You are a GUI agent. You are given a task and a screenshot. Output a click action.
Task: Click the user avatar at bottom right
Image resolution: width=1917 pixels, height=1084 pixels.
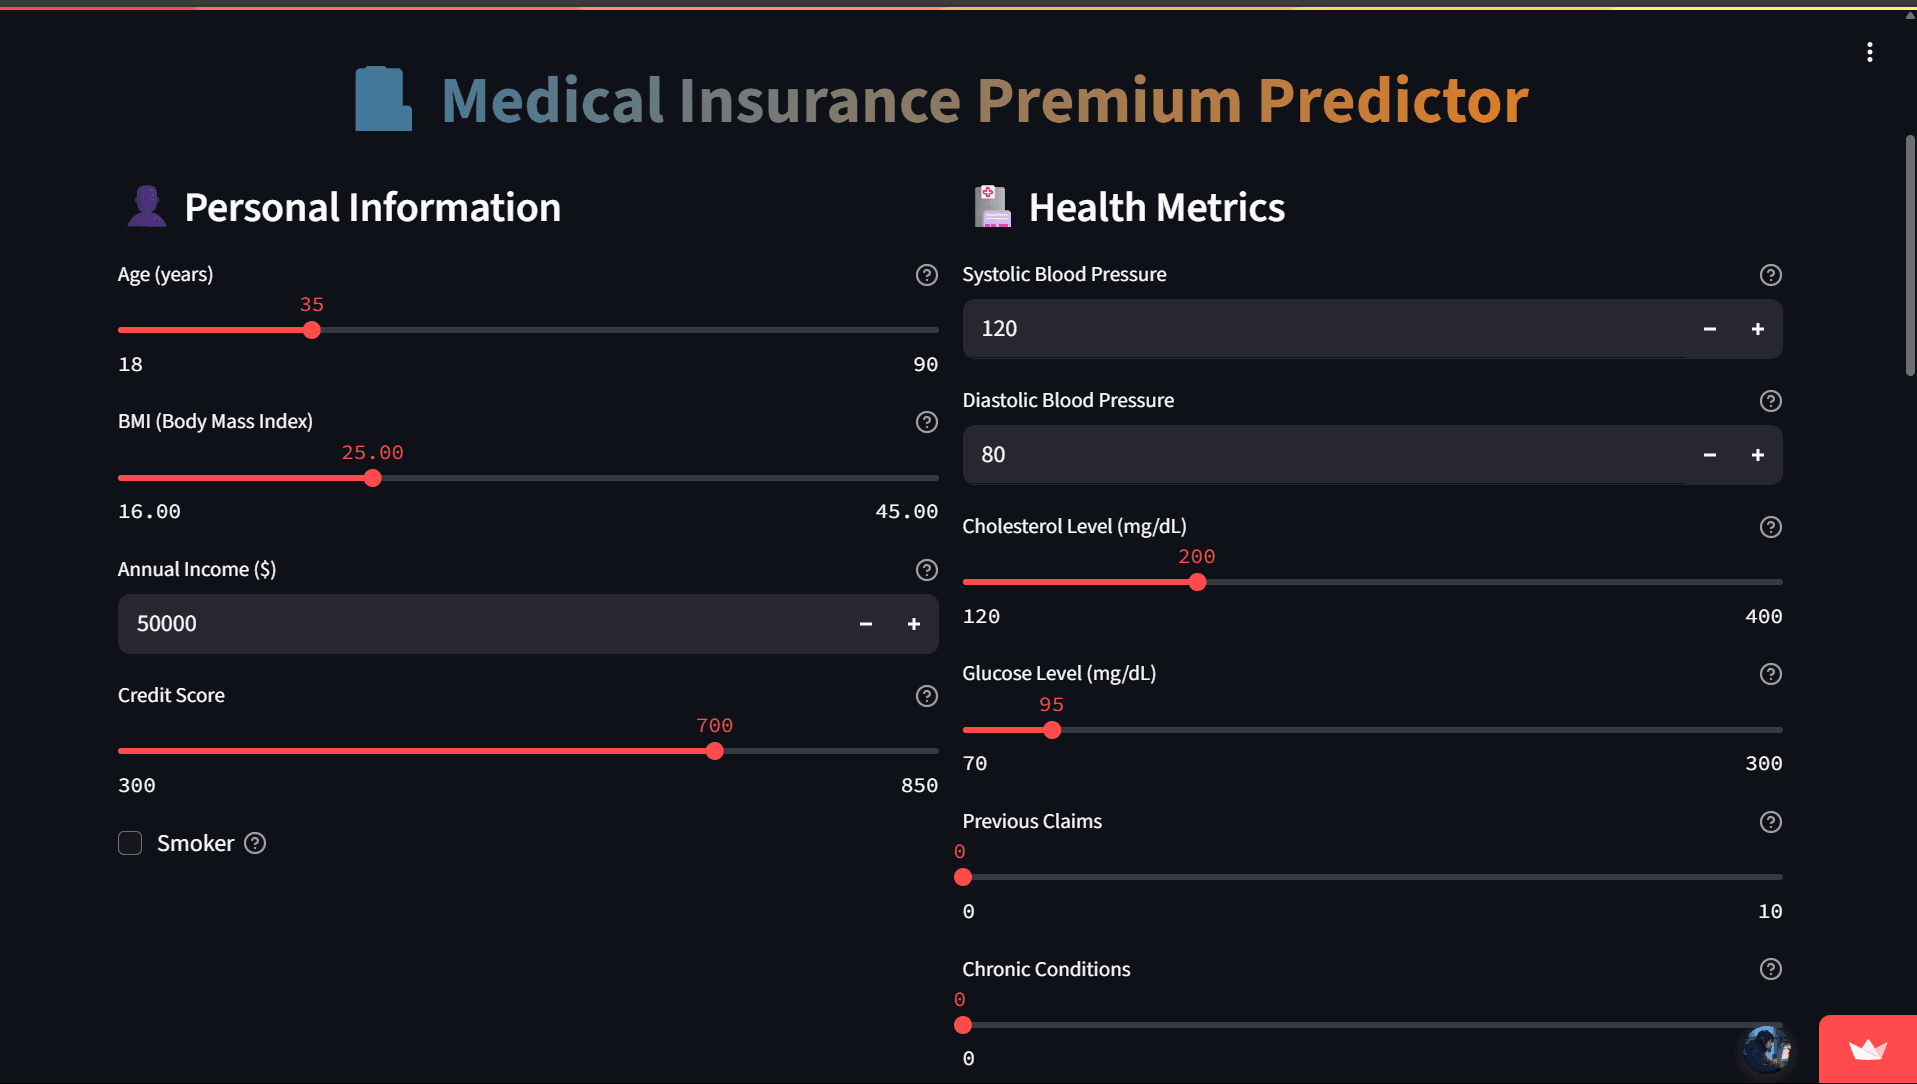1766,1048
